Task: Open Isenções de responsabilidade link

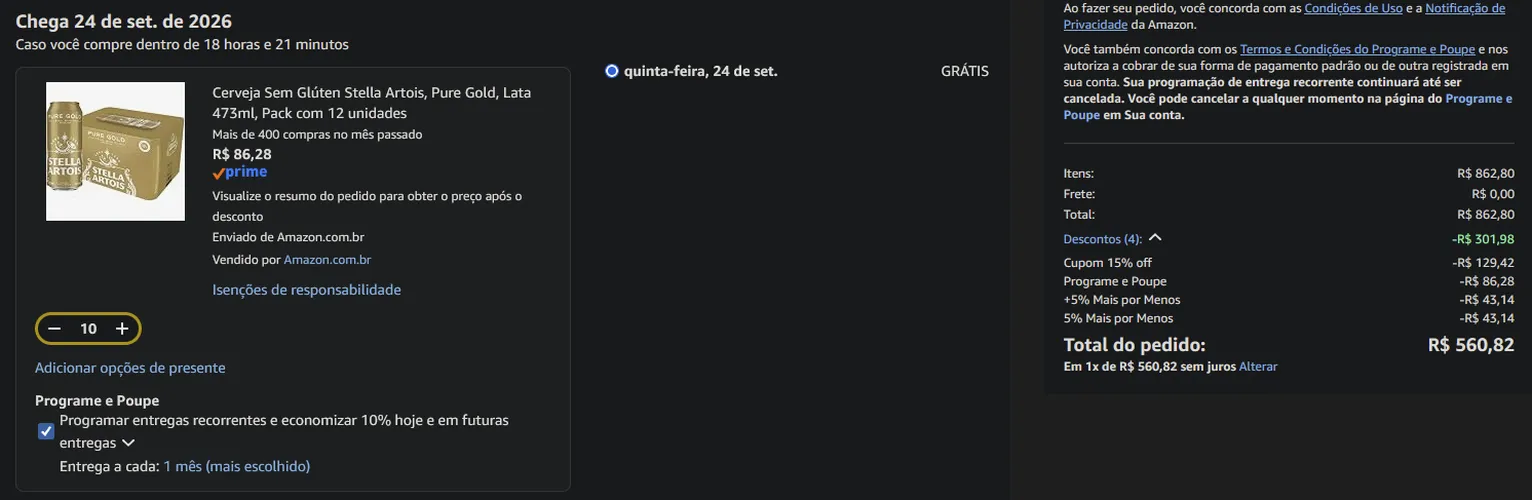Action: pos(307,290)
